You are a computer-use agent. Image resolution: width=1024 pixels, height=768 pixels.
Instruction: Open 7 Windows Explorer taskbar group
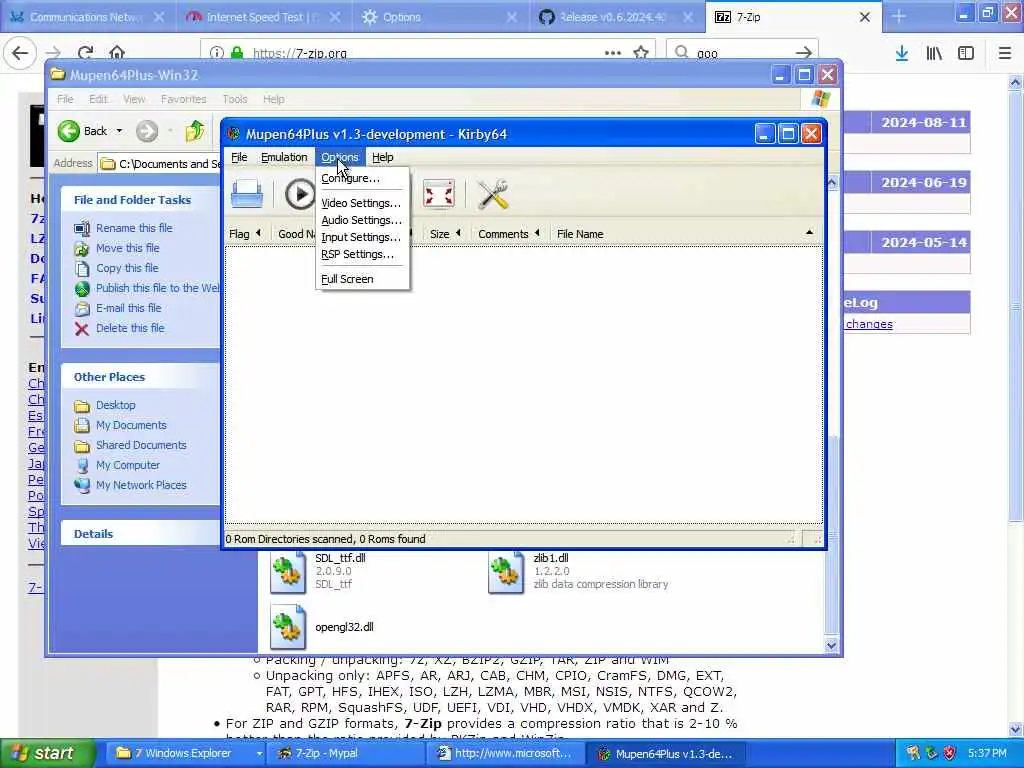pos(185,753)
